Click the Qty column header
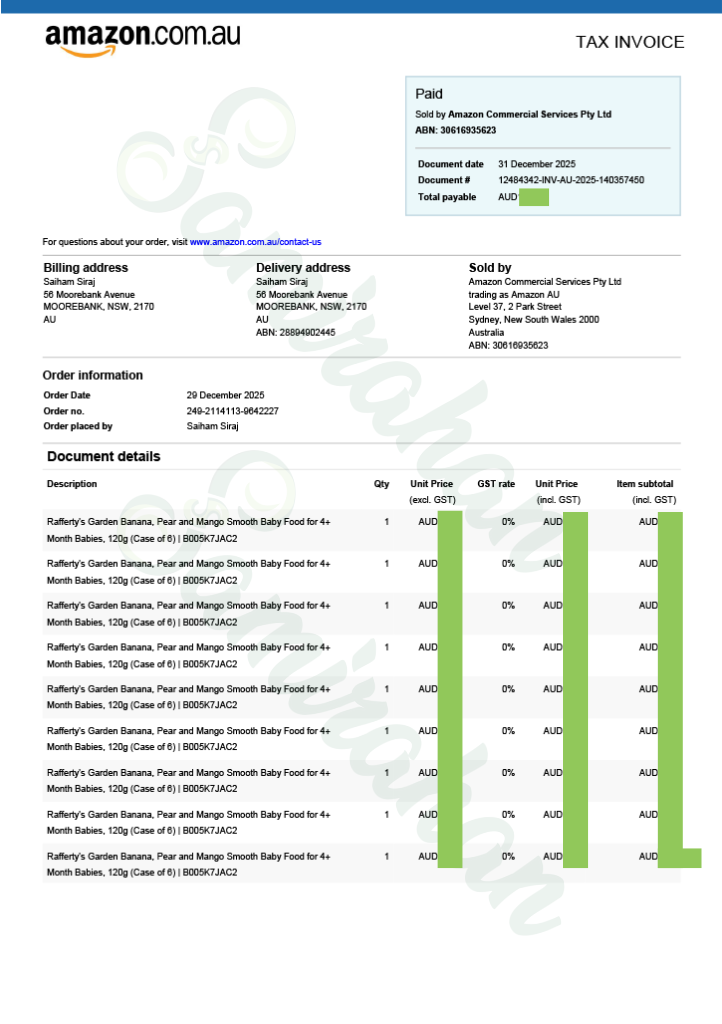Image resolution: width=722 pixels, height=1024 pixels. coord(381,484)
